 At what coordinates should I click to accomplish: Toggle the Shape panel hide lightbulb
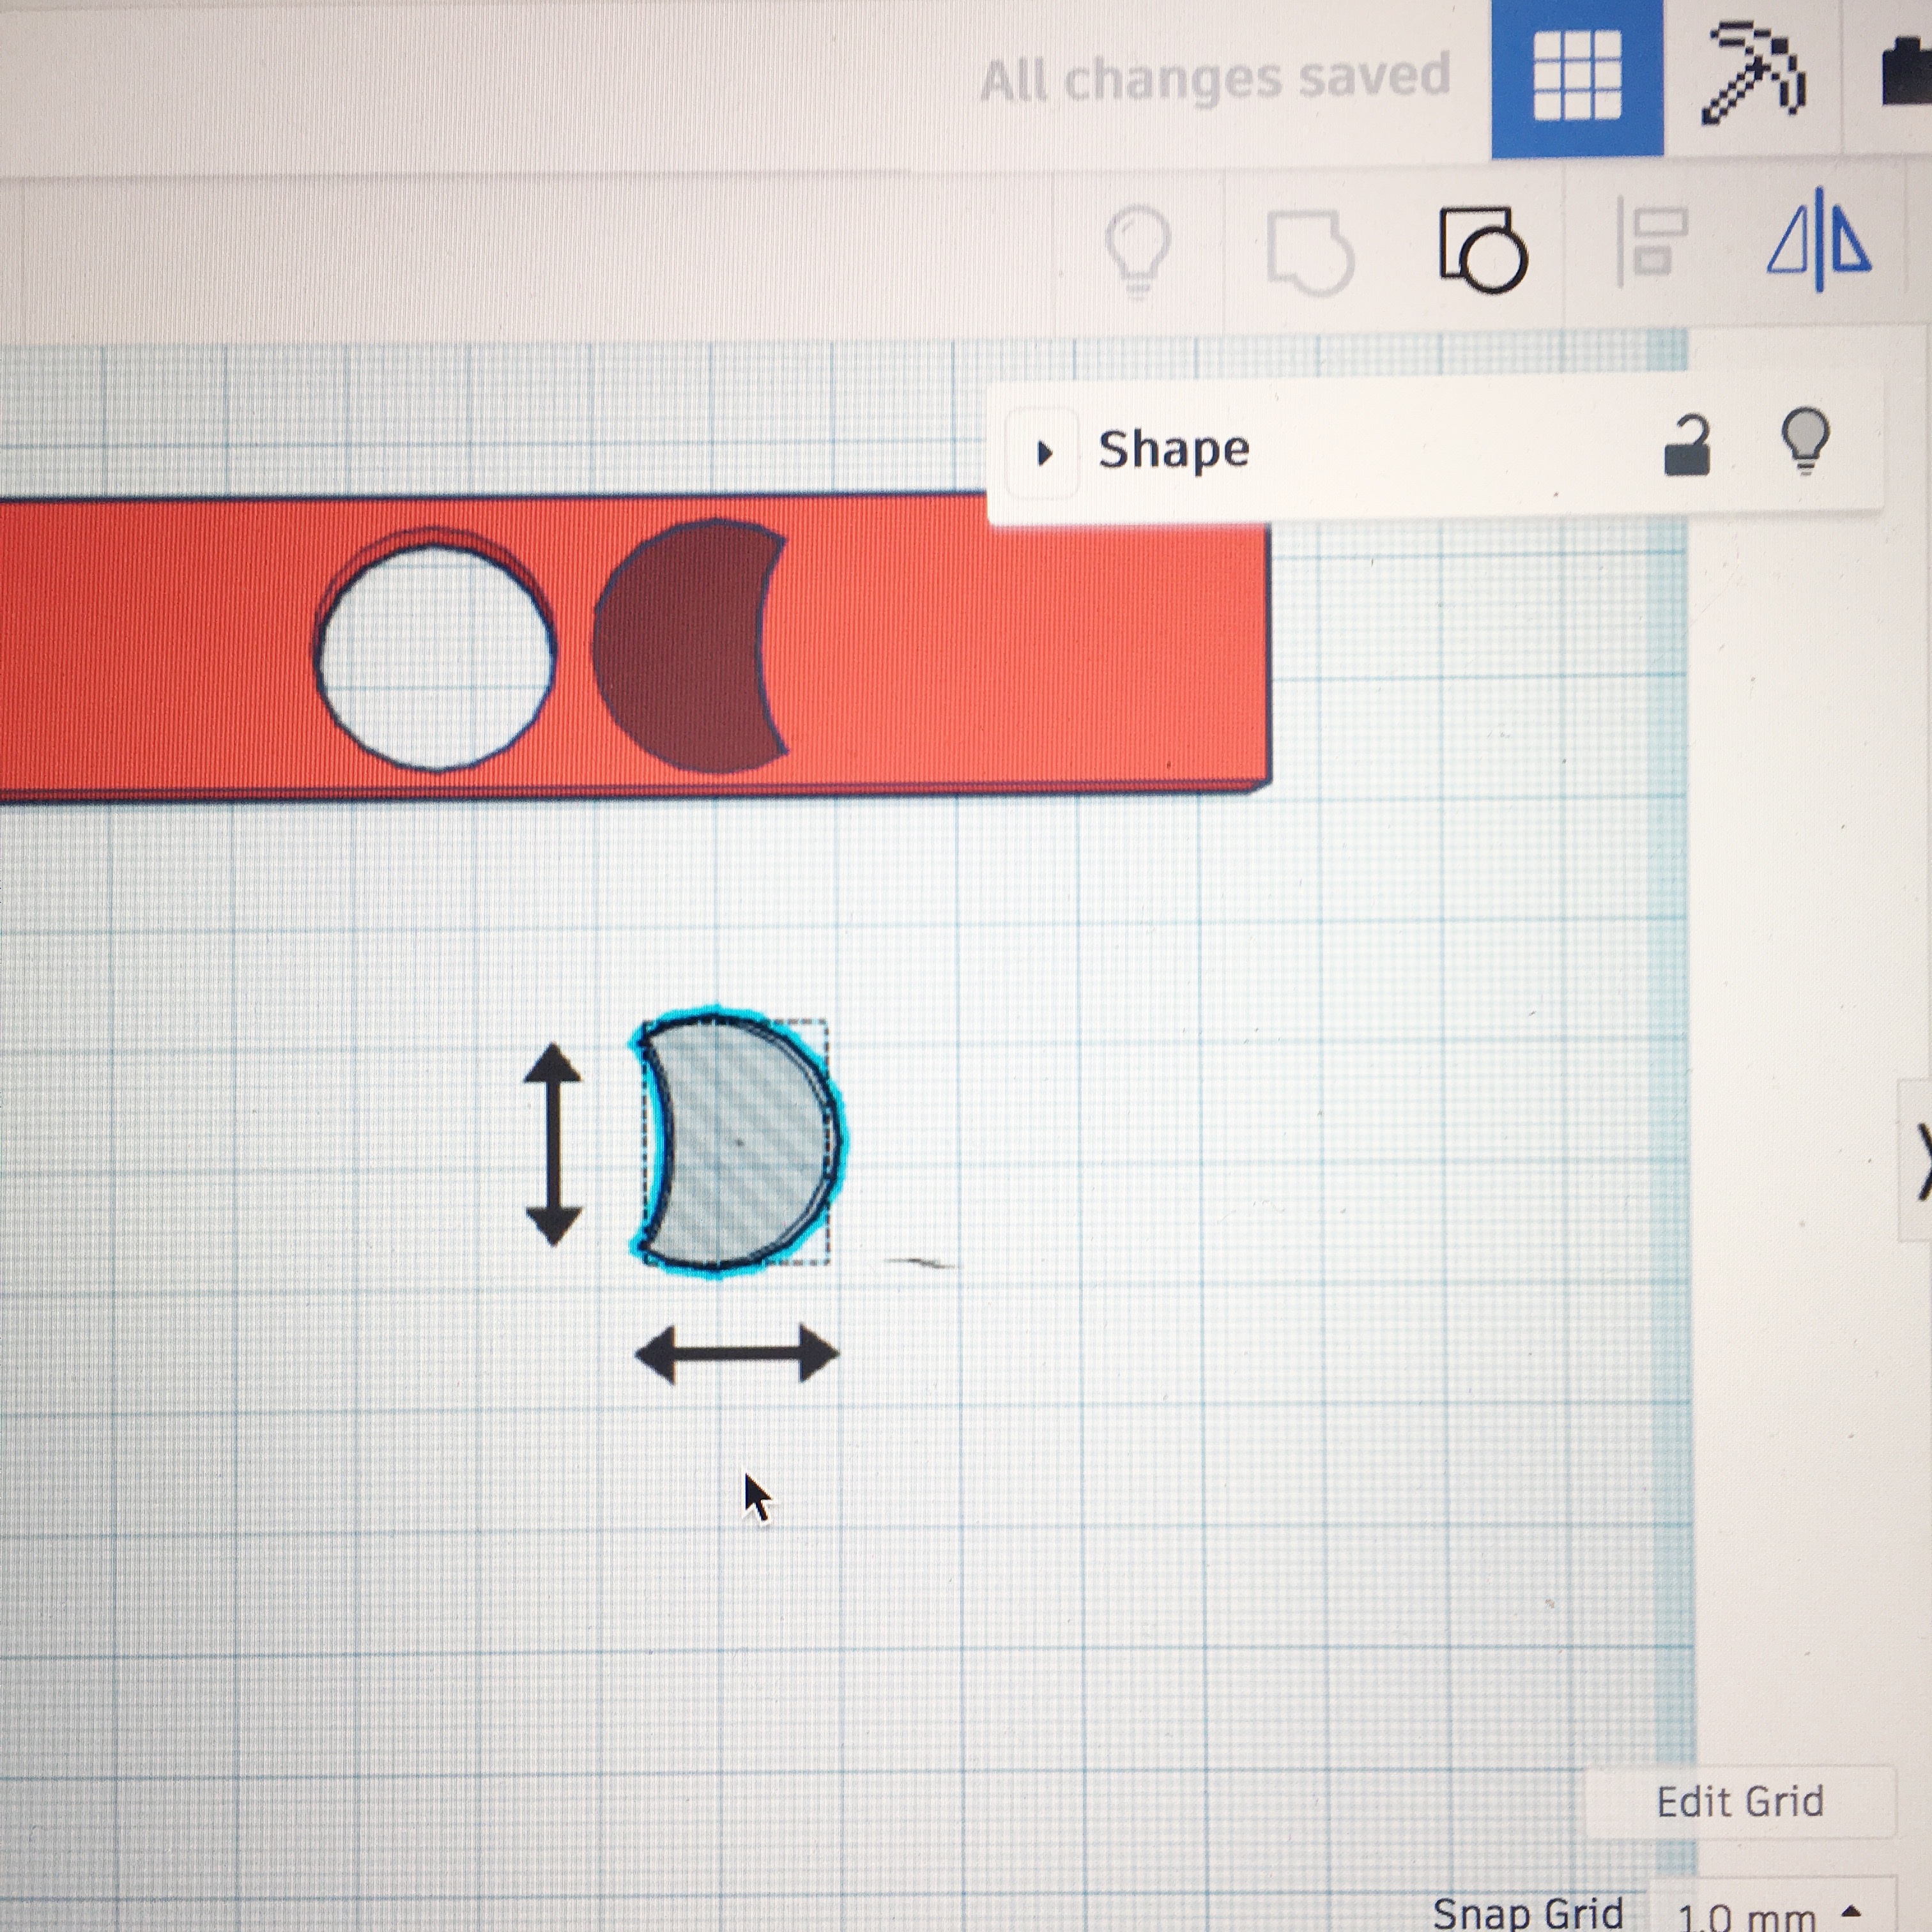coord(1805,441)
